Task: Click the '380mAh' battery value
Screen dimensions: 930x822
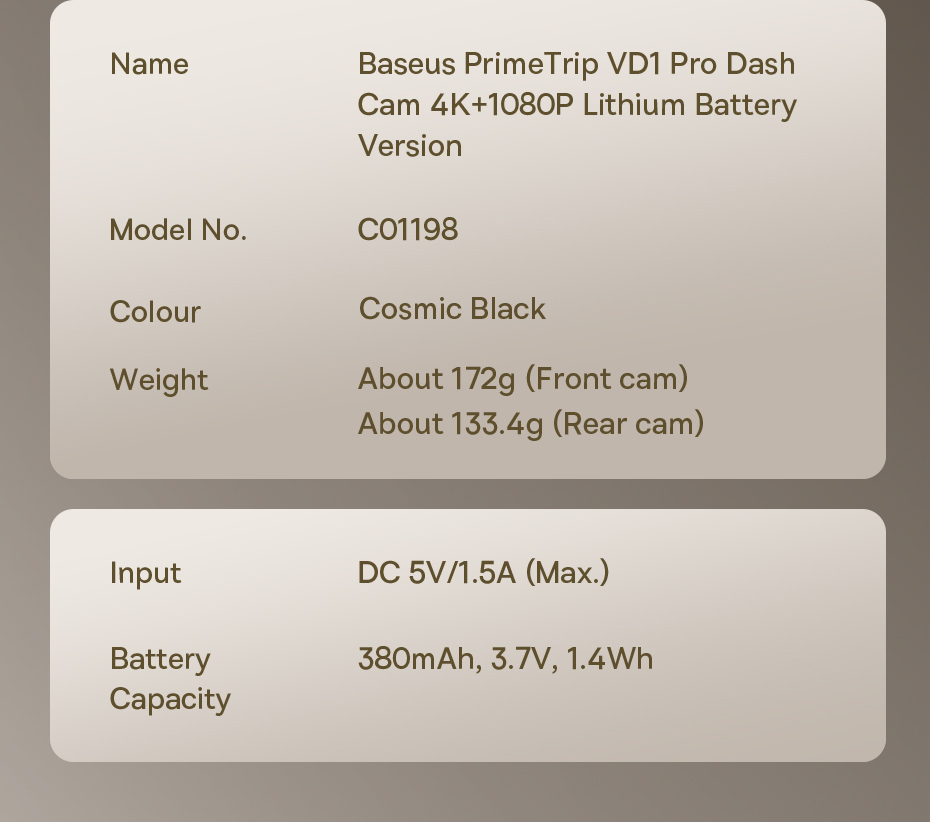Action: click(417, 659)
